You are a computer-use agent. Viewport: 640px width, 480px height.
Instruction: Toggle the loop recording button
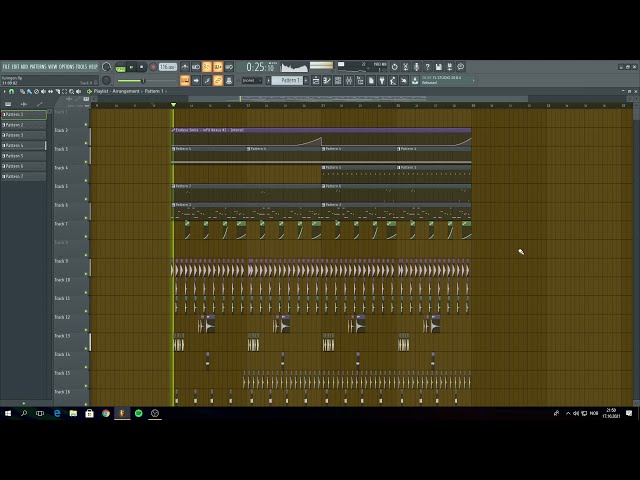point(229,67)
